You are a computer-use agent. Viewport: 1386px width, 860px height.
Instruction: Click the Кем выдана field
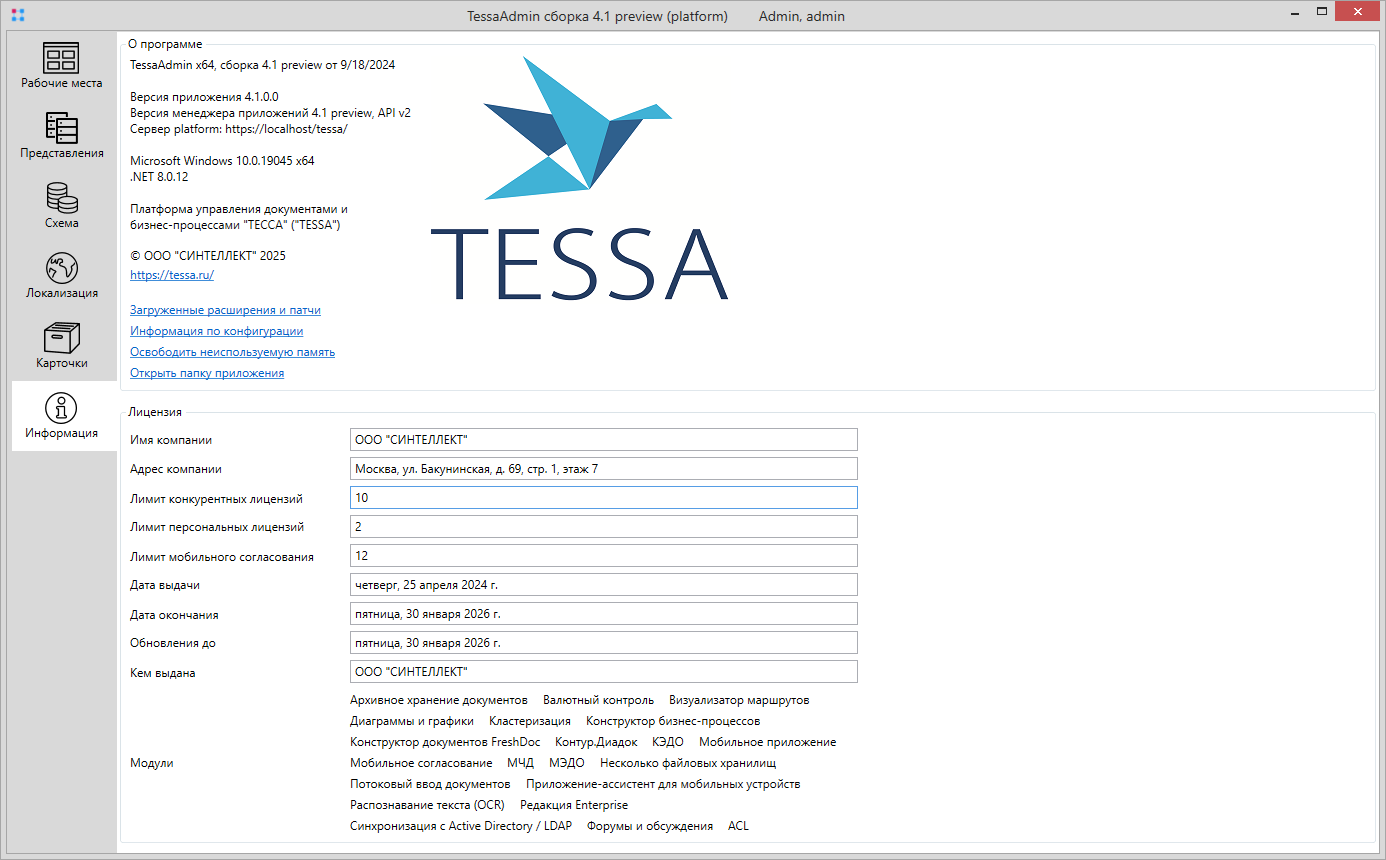tap(603, 672)
